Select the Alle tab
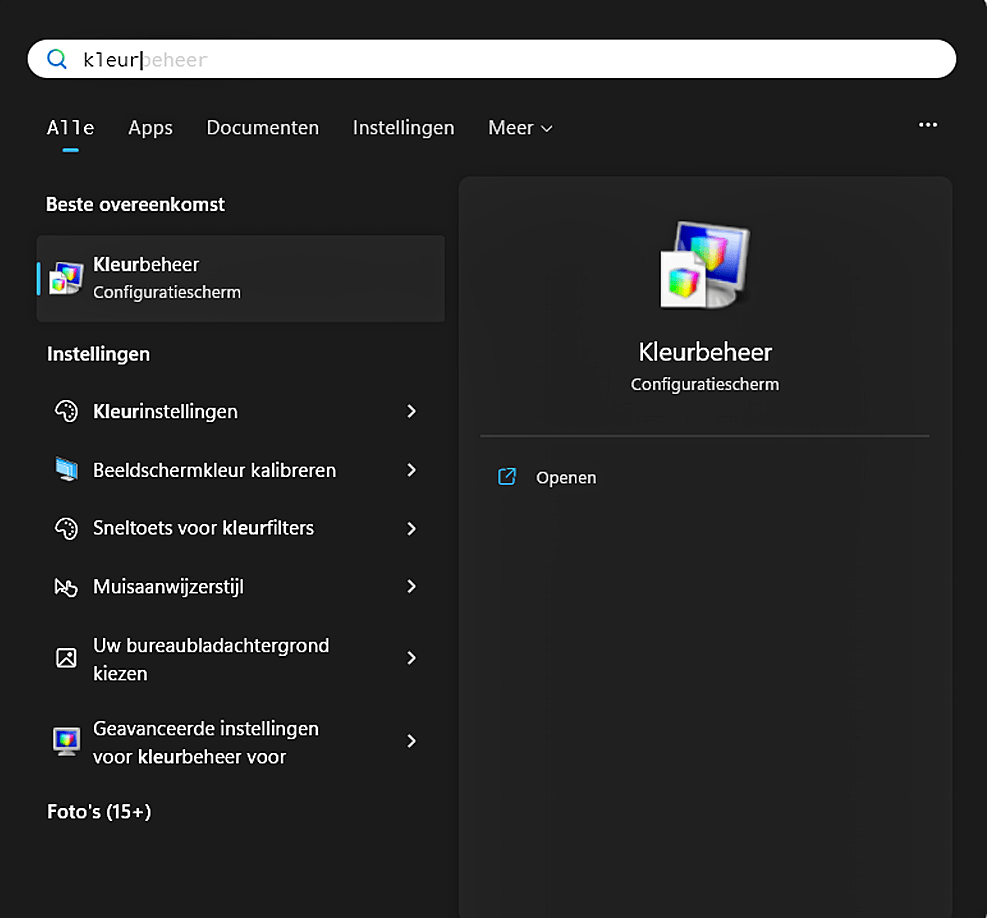987x918 pixels. click(70, 128)
